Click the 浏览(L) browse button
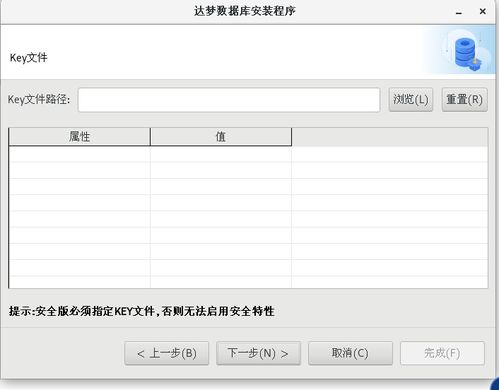Image resolution: width=499 pixels, height=390 pixels. pos(411,99)
